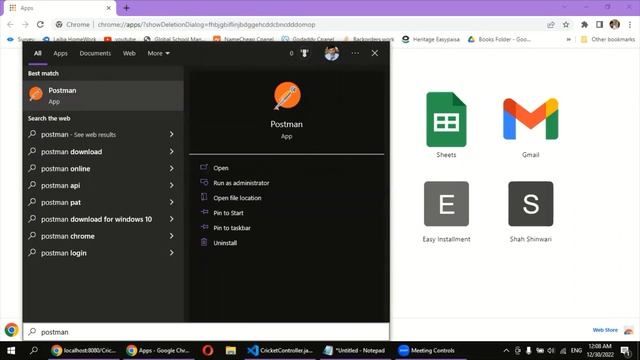Open the user profile picture in search panel
The height and width of the screenshot is (360, 640).
coord(331,53)
